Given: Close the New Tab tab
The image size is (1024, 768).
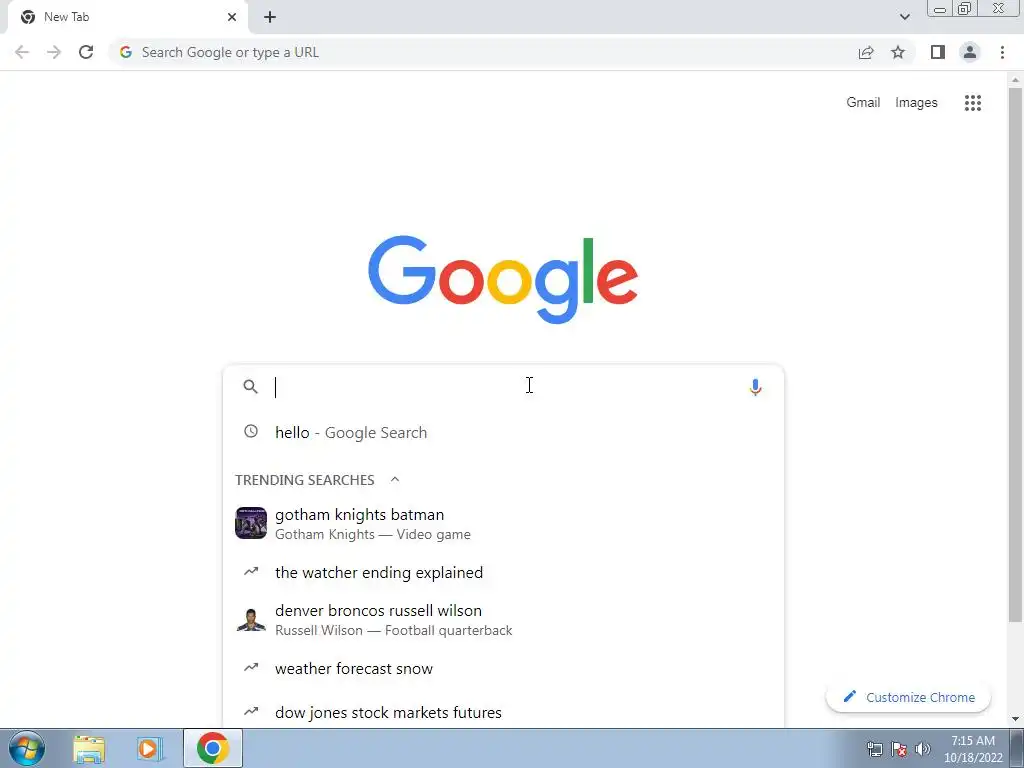Looking at the screenshot, I should [232, 17].
